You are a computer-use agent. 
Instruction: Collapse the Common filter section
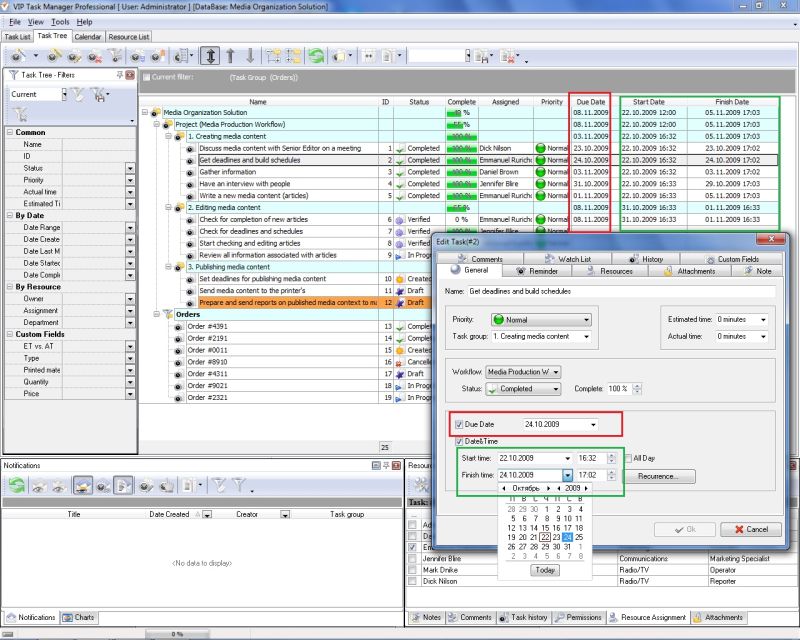[10, 132]
